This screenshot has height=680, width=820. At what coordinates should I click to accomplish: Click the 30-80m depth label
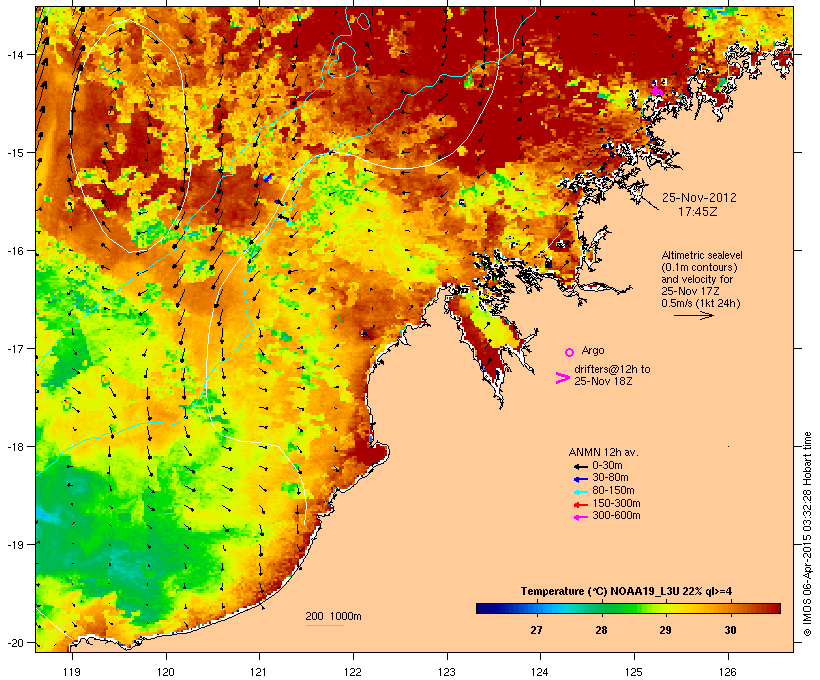click(610, 478)
